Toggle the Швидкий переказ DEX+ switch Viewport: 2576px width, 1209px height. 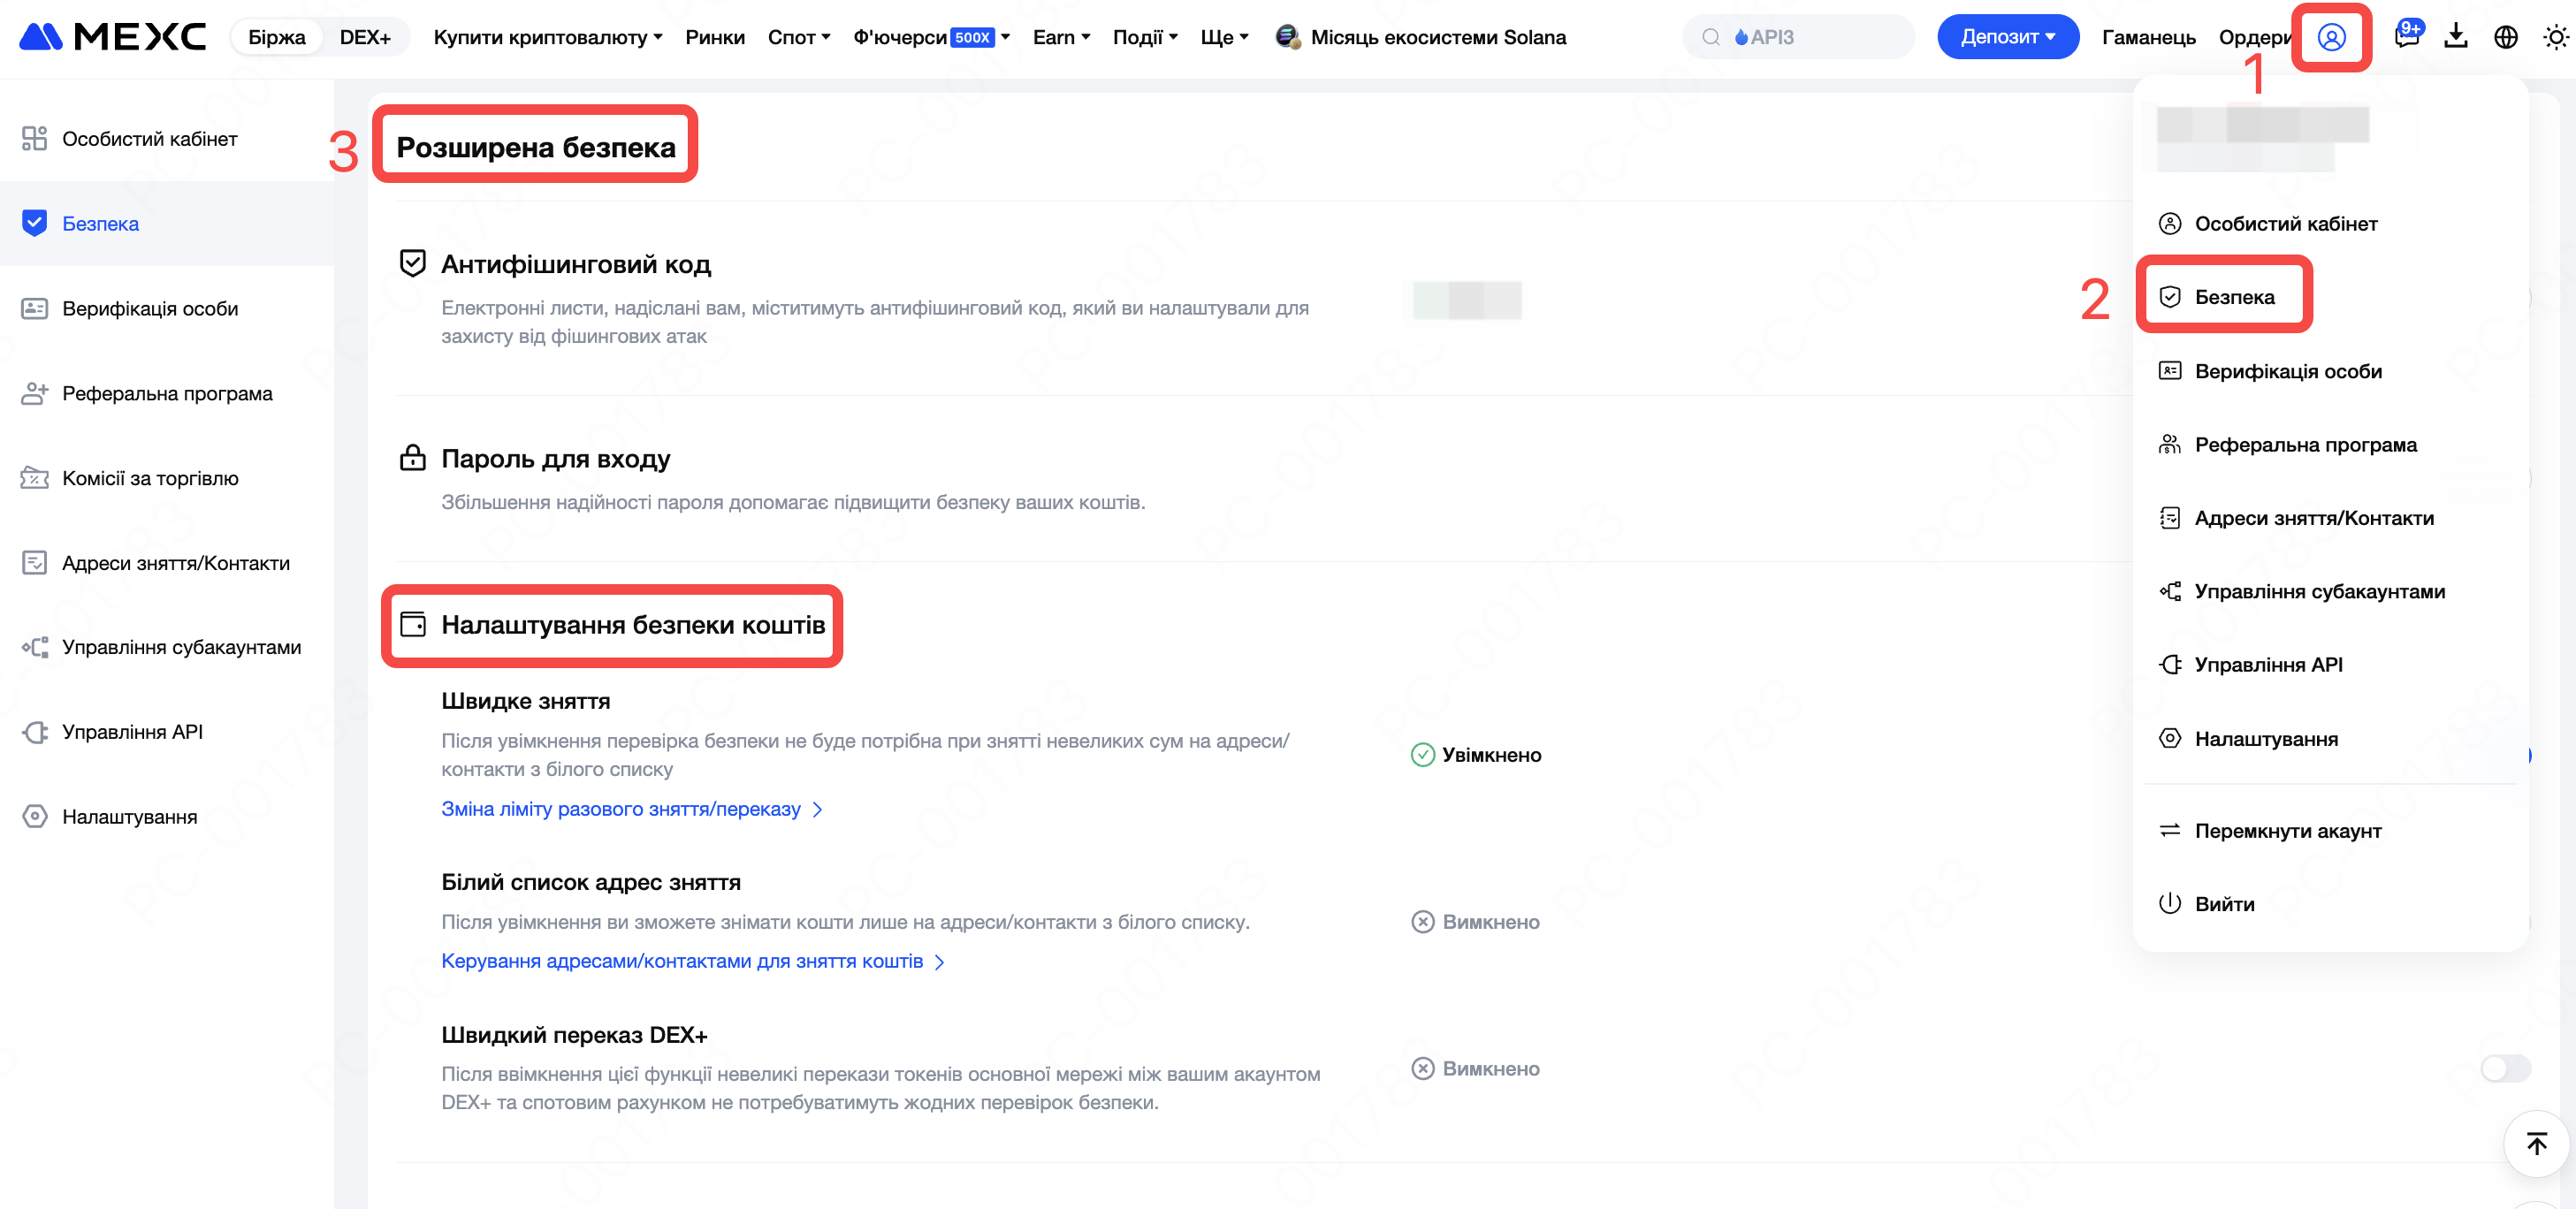pyautogui.click(x=2505, y=1068)
